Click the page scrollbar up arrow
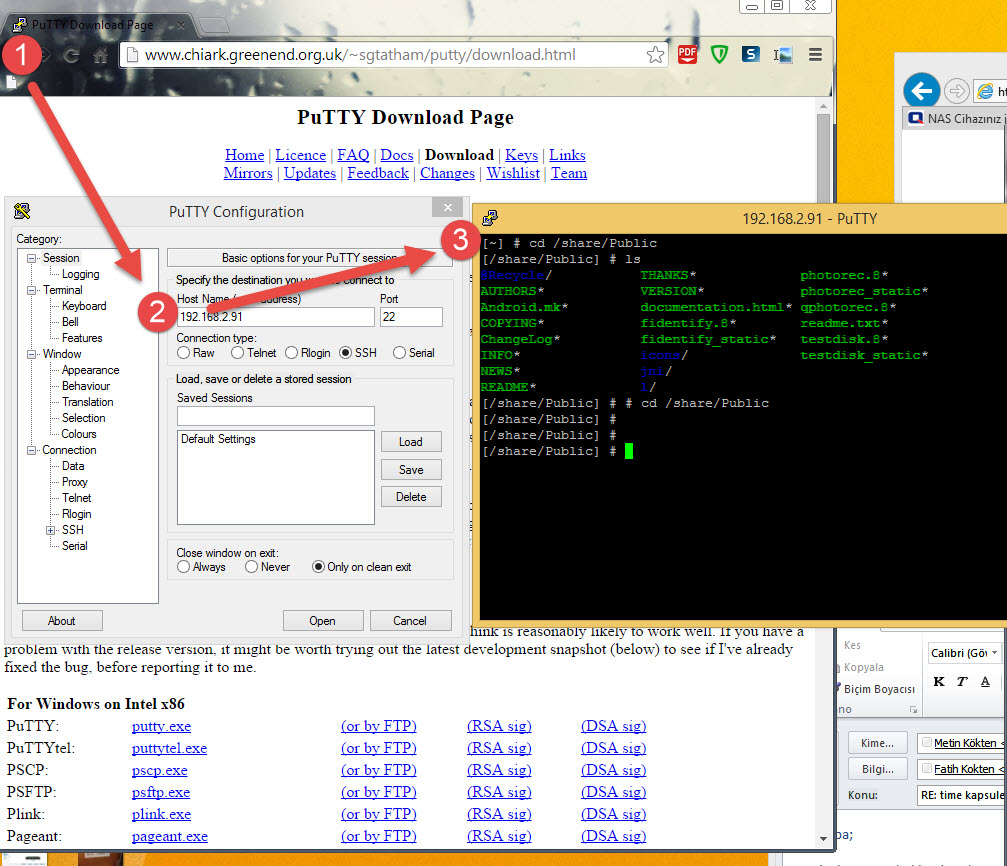 coord(823,106)
